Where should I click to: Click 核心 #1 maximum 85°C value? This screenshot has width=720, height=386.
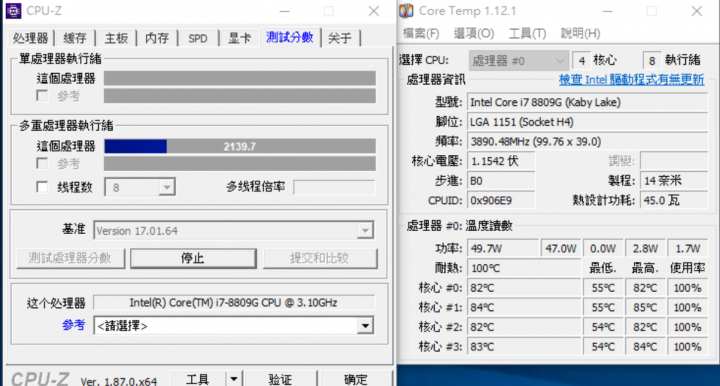click(x=645, y=308)
